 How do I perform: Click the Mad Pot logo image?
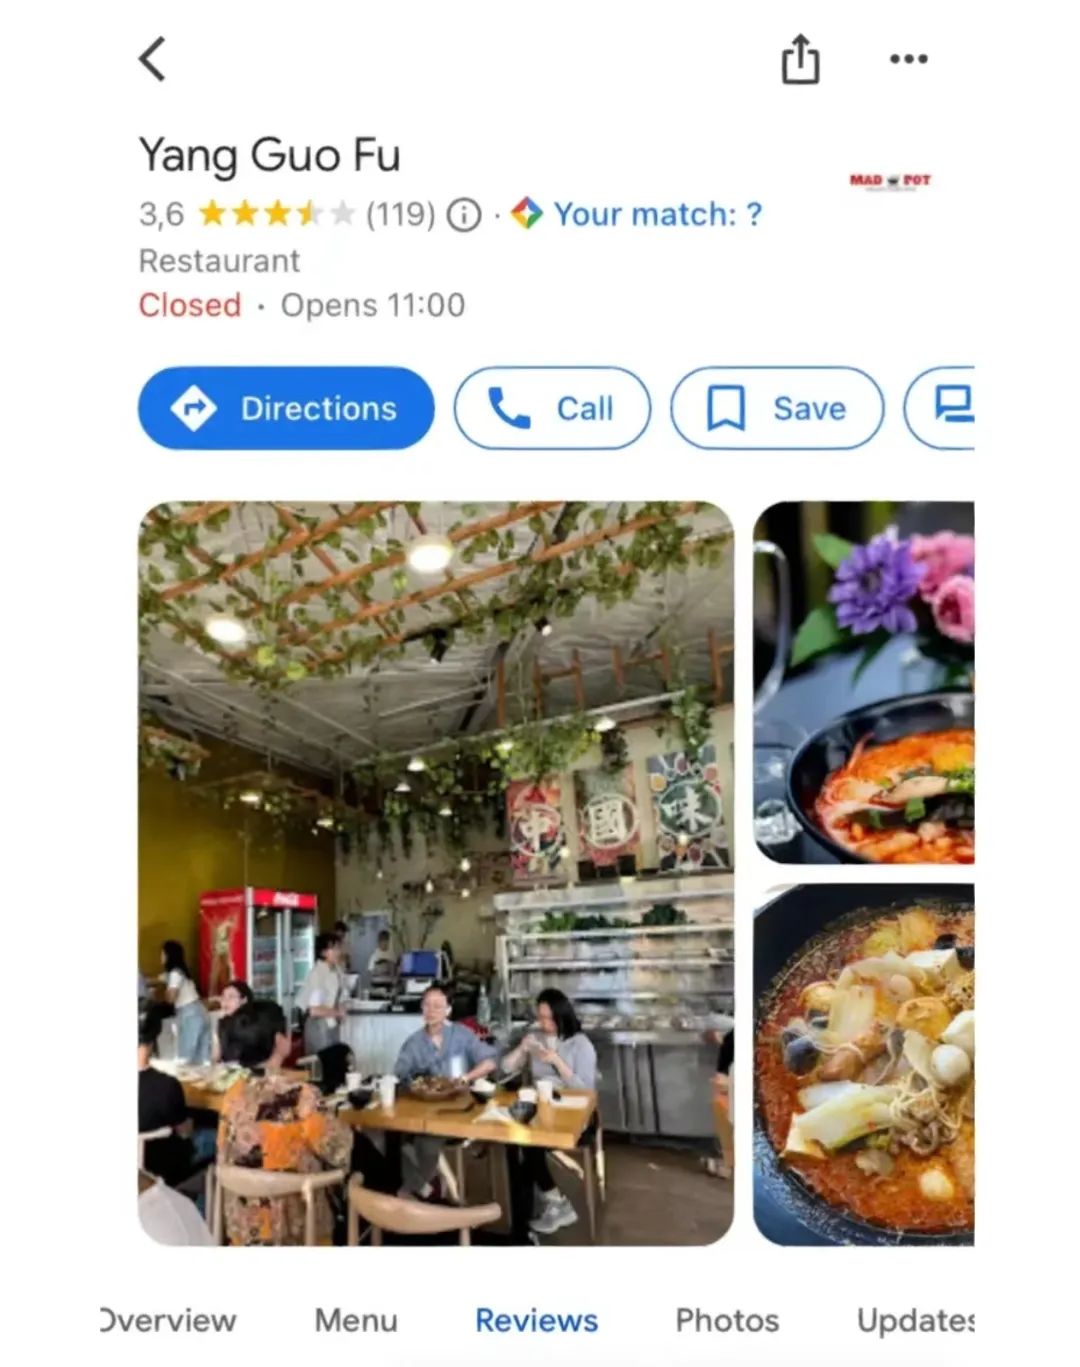click(890, 181)
